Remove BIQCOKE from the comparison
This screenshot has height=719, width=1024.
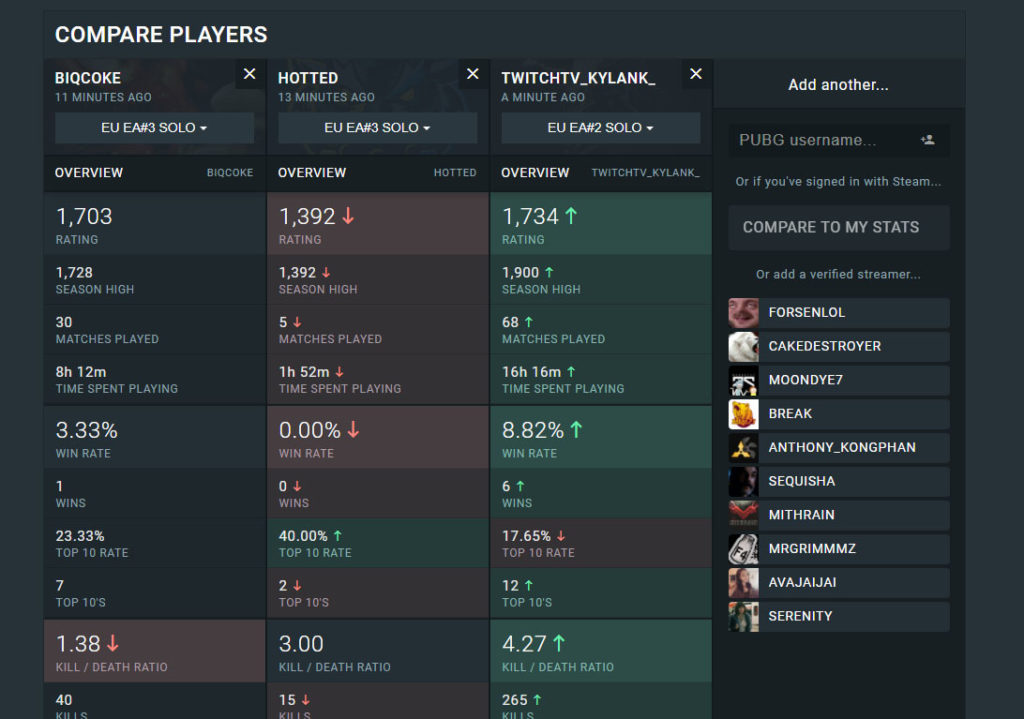tap(250, 74)
